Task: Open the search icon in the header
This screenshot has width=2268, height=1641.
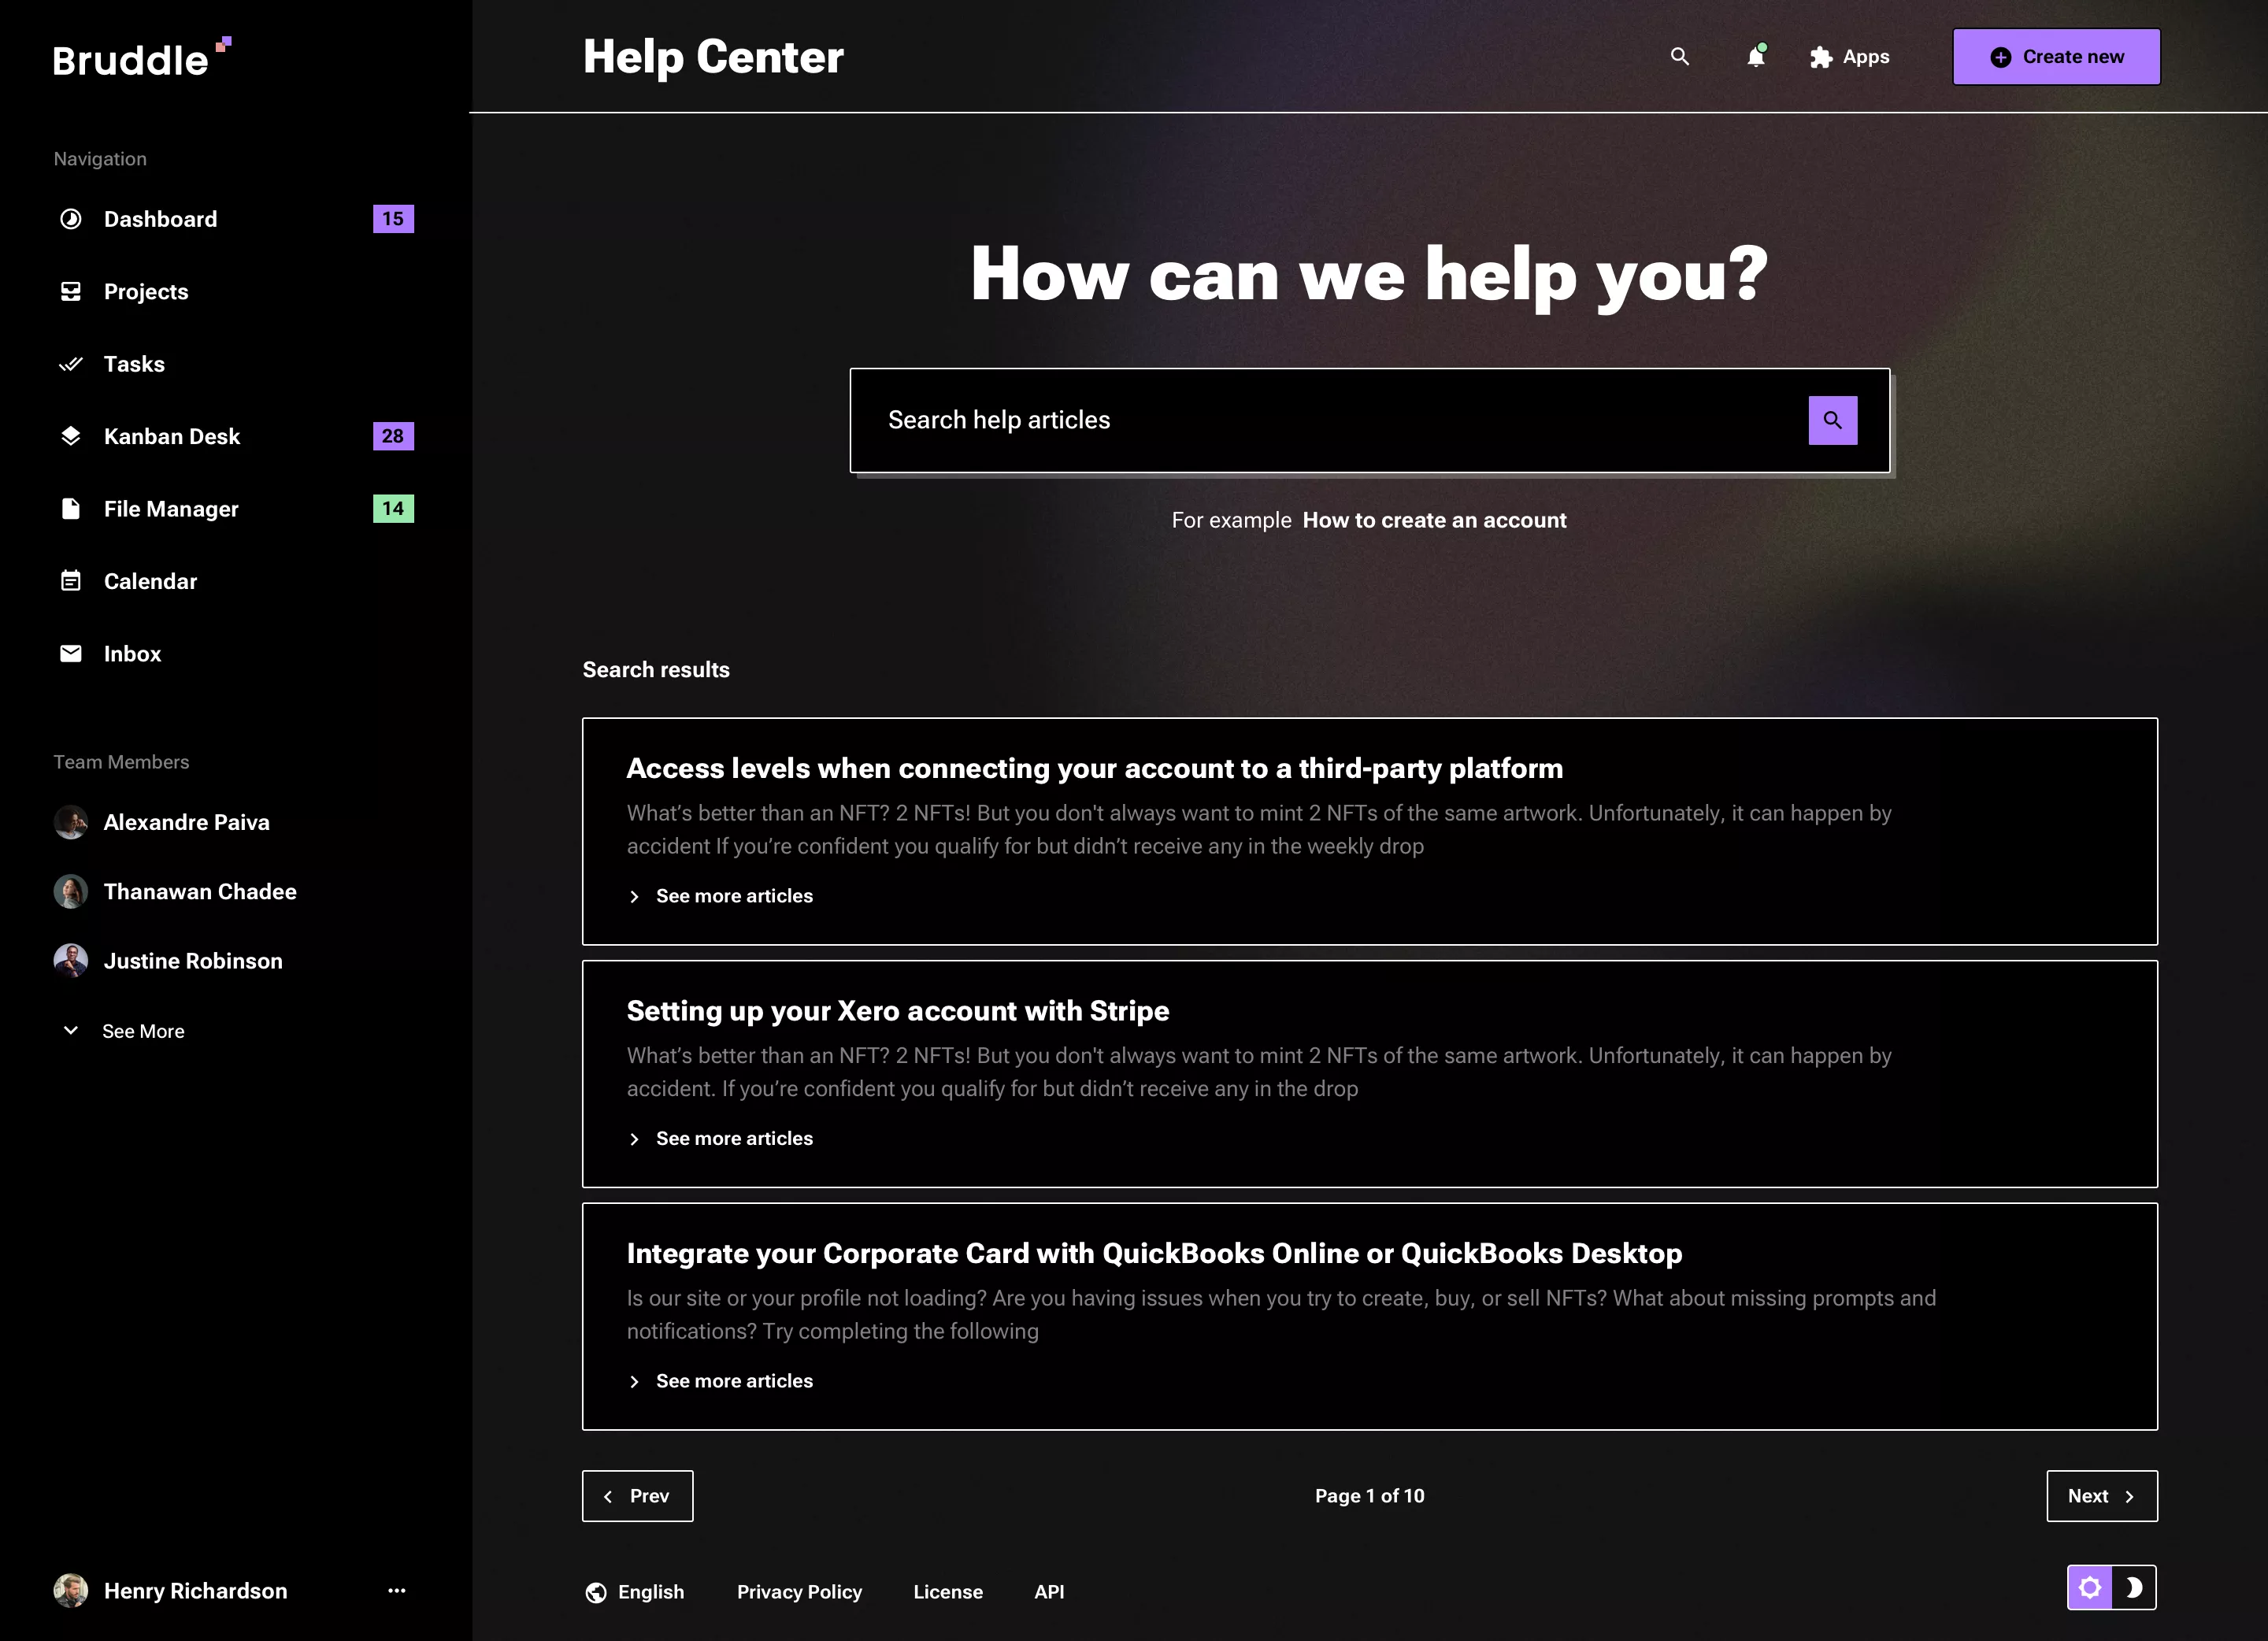Action: coord(1680,57)
